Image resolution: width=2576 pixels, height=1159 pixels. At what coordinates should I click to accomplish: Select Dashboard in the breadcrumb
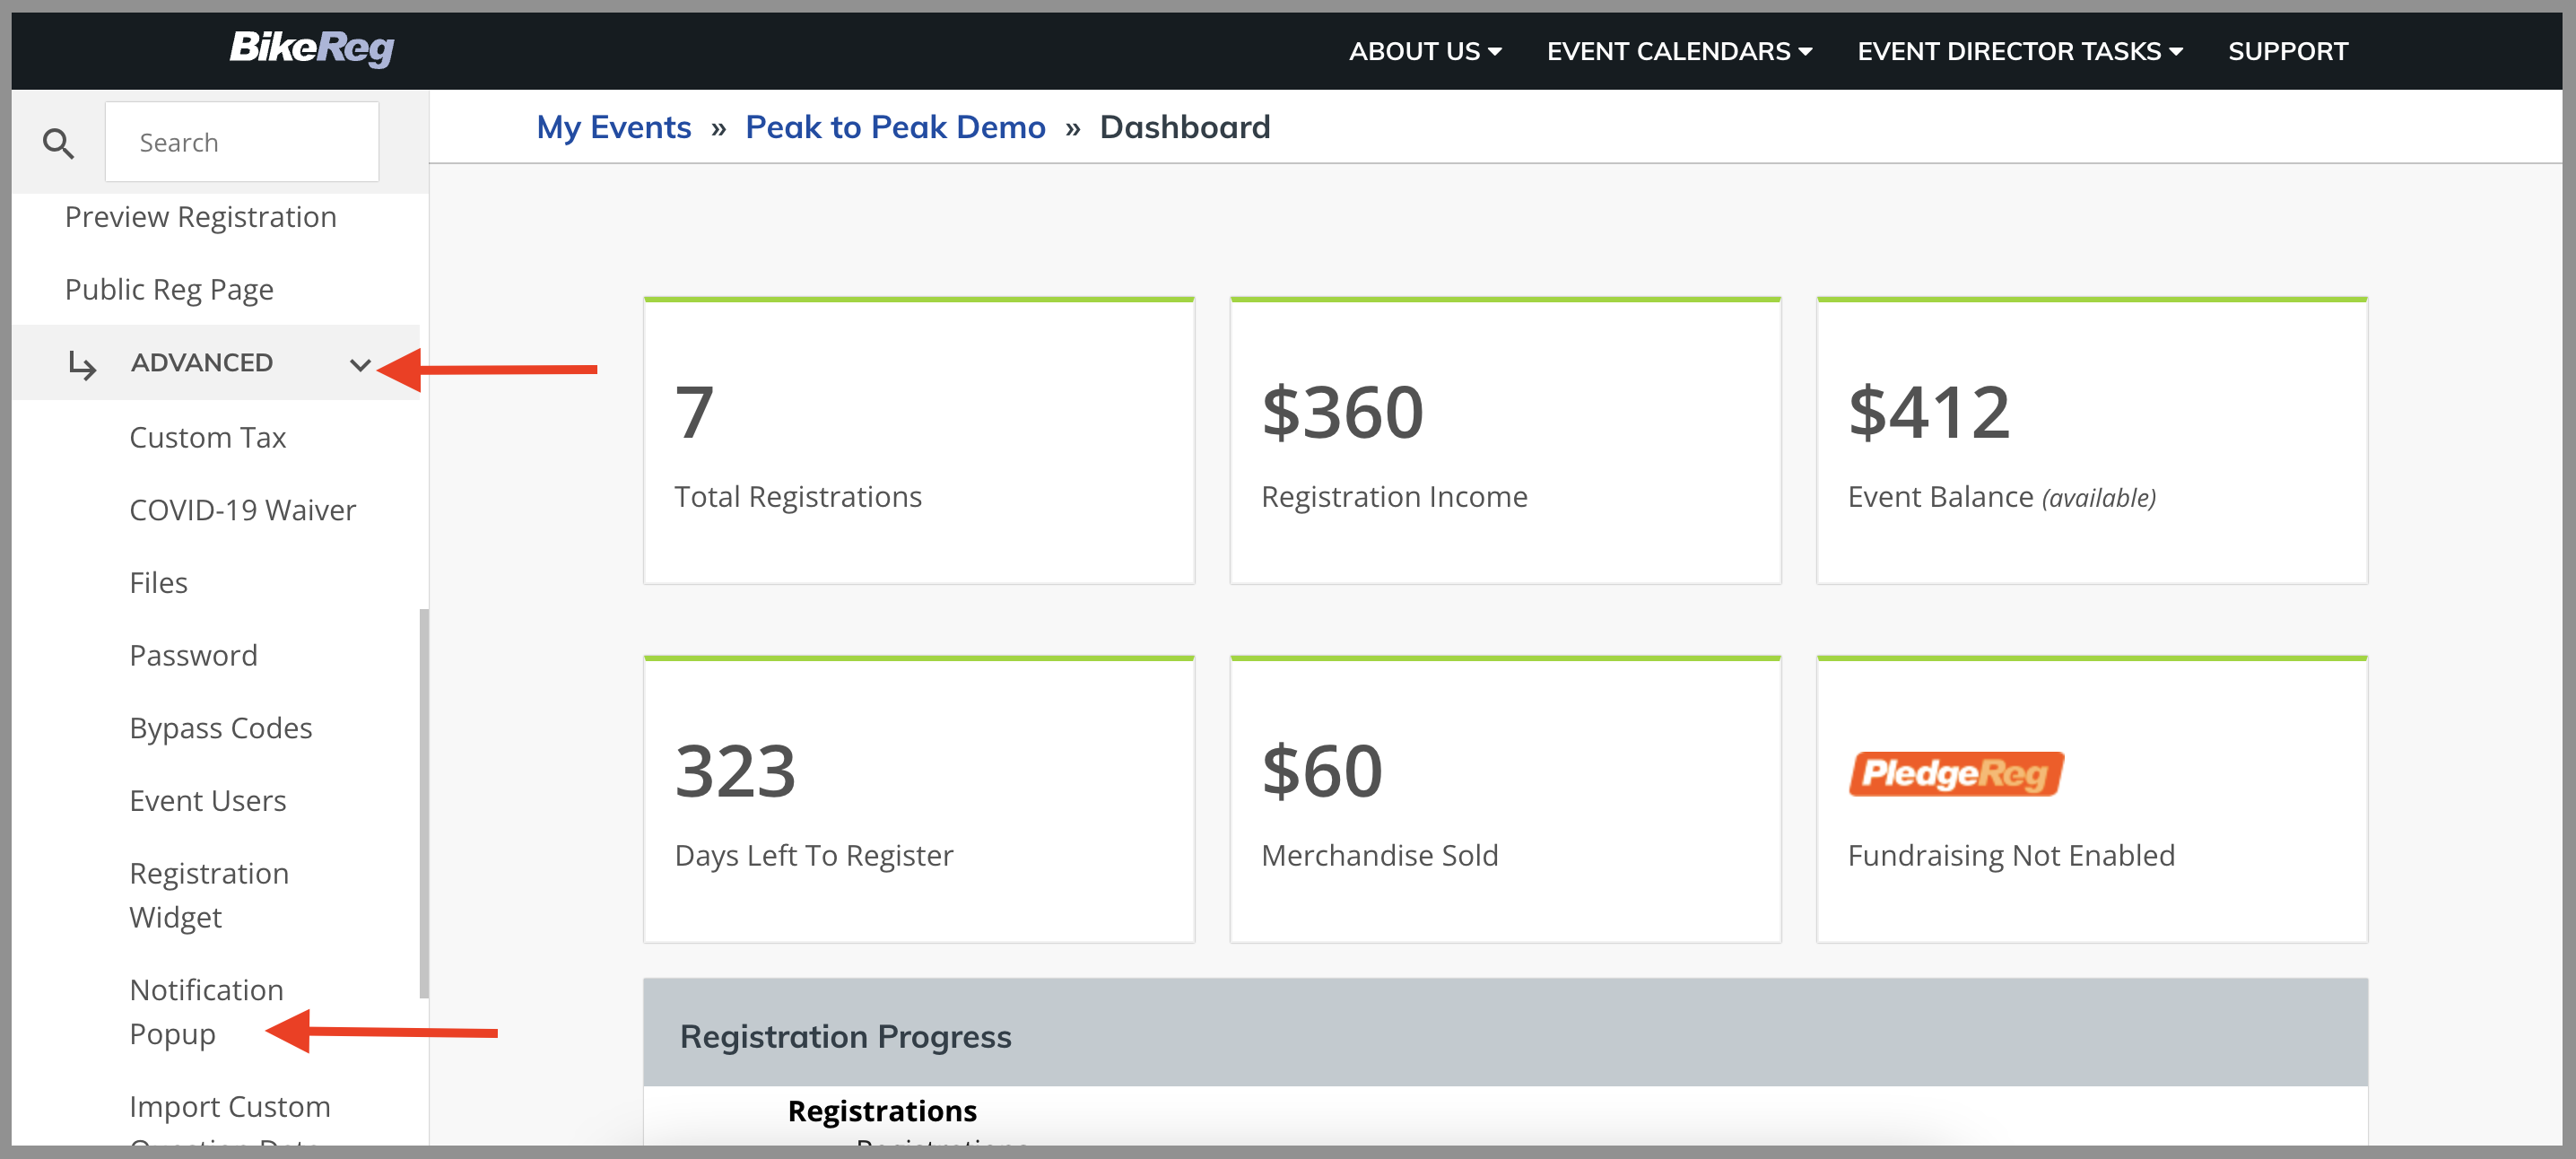tap(1185, 127)
